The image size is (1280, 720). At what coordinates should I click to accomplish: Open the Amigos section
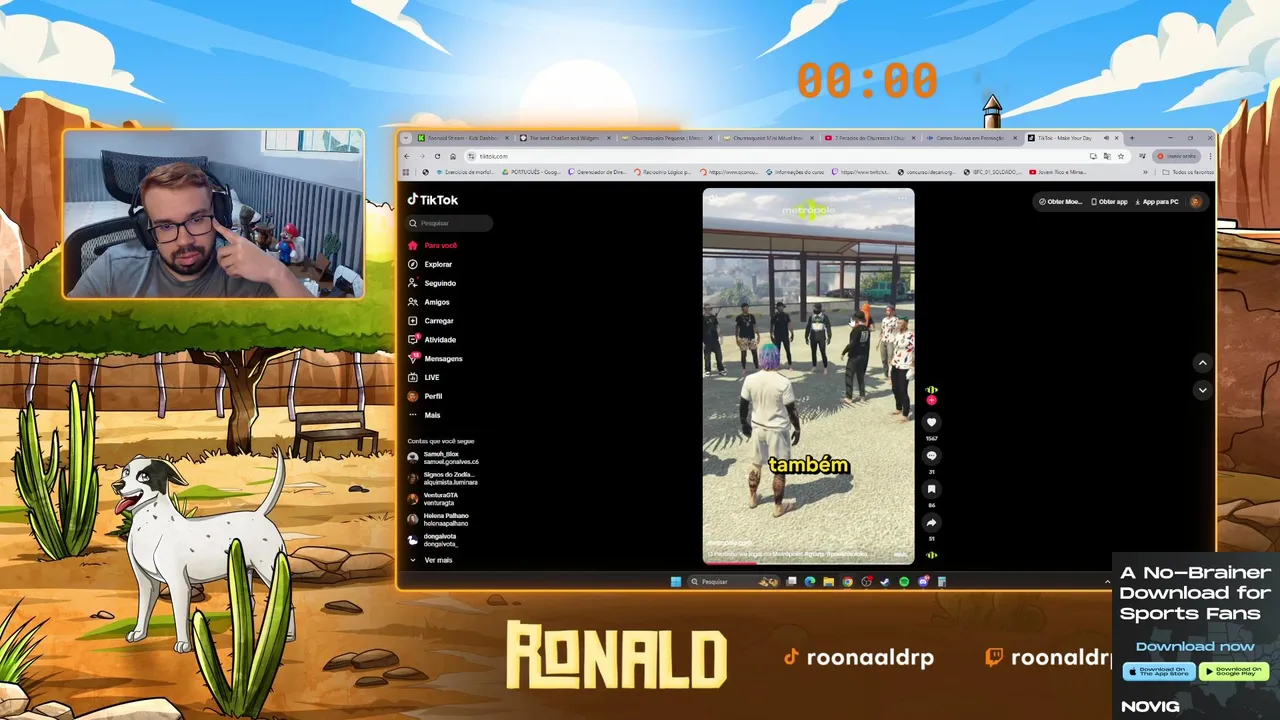(x=429, y=302)
